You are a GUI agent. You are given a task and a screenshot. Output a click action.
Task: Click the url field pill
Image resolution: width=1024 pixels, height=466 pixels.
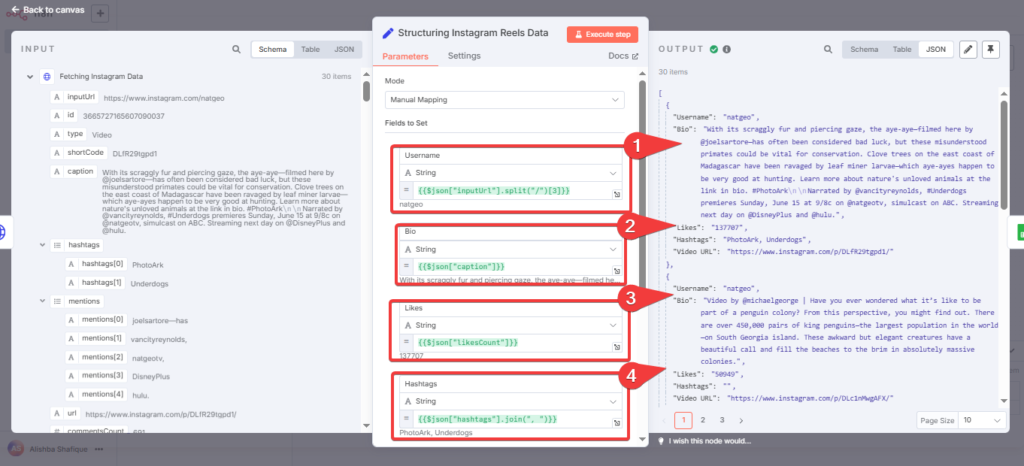(x=65, y=413)
